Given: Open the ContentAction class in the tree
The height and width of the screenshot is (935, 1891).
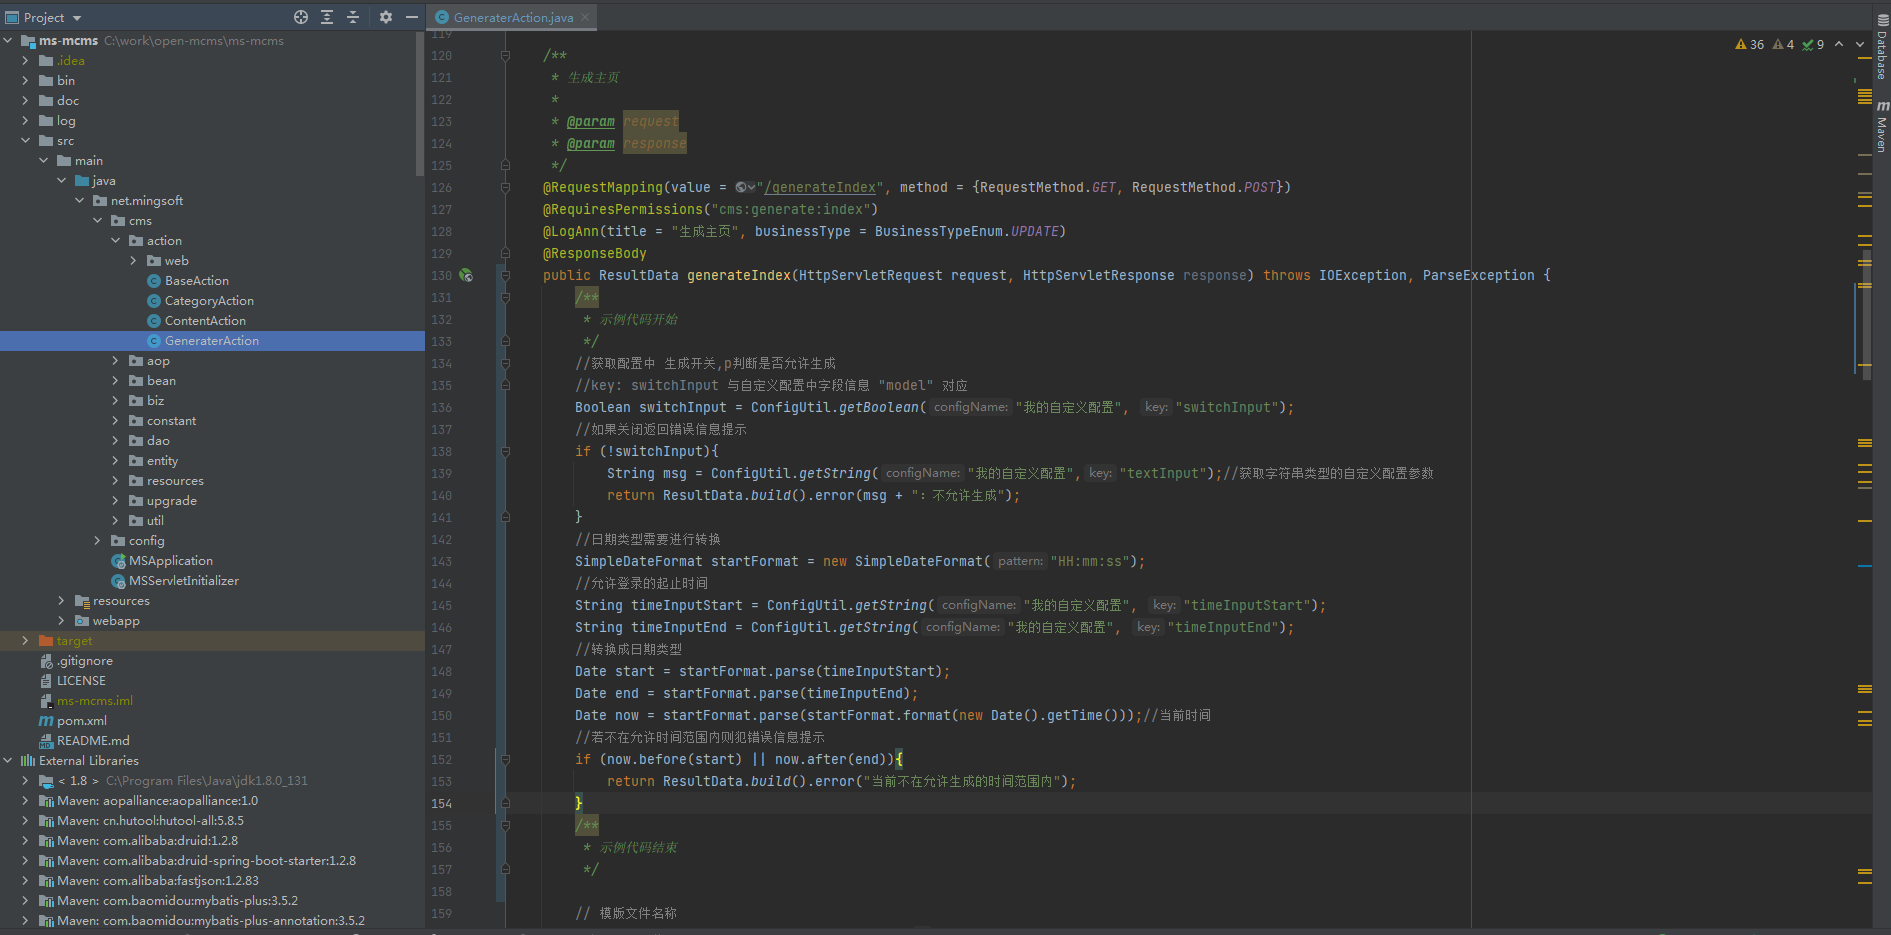Looking at the screenshot, I should pyautogui.click(x=205, y=321).
